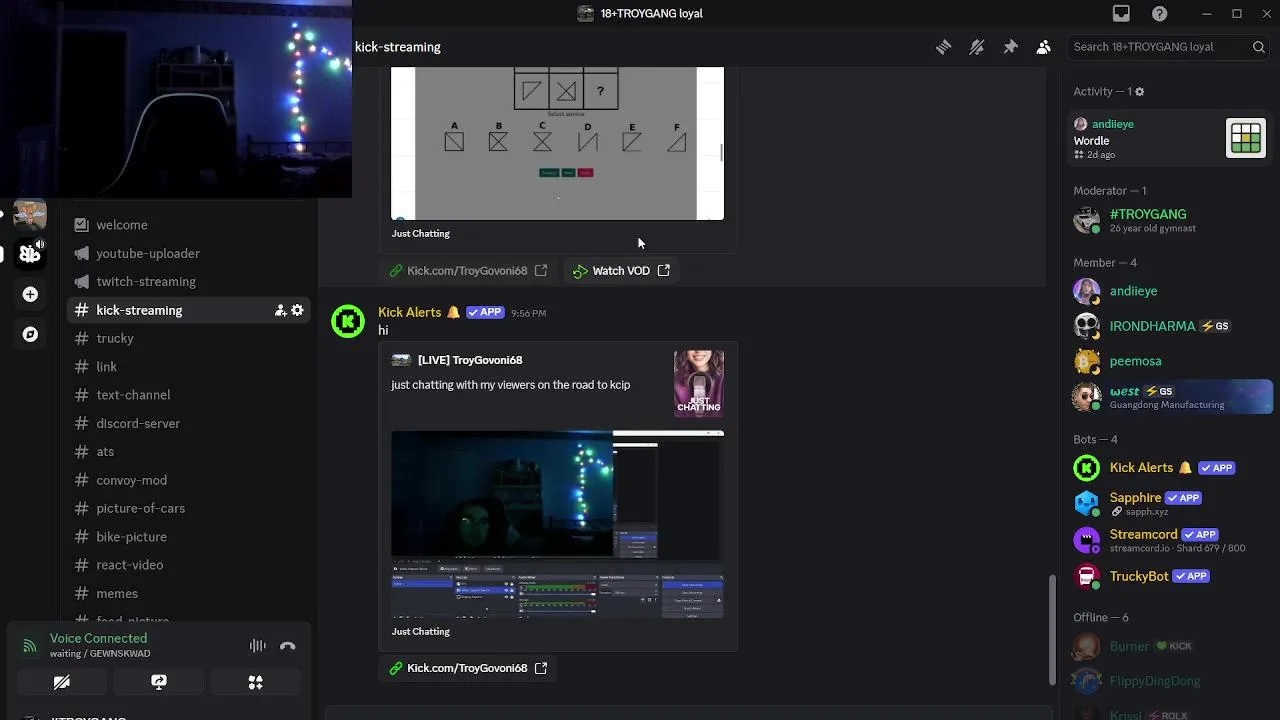Open #TROYGANG moderator entry
The height and width of the screenshot is (720, 1280).
(x=1170, y=220)
